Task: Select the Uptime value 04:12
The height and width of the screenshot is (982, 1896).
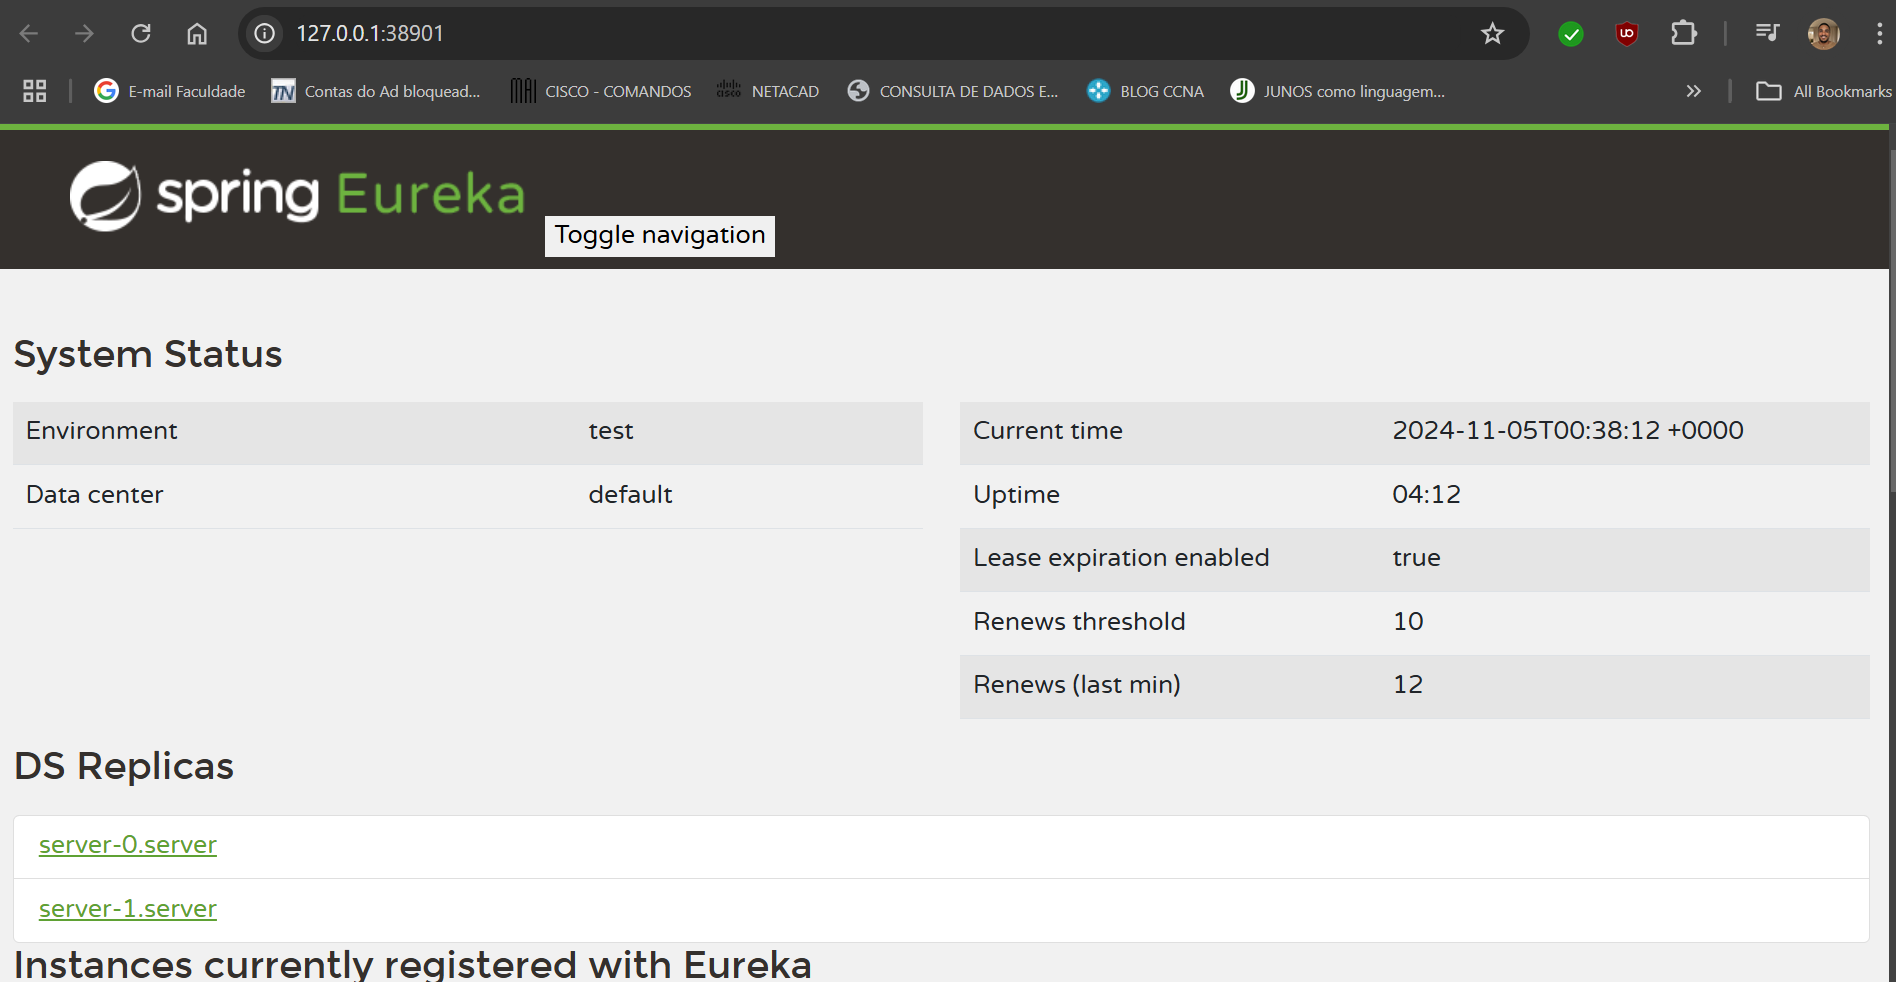Action: tap(1427, 495)
